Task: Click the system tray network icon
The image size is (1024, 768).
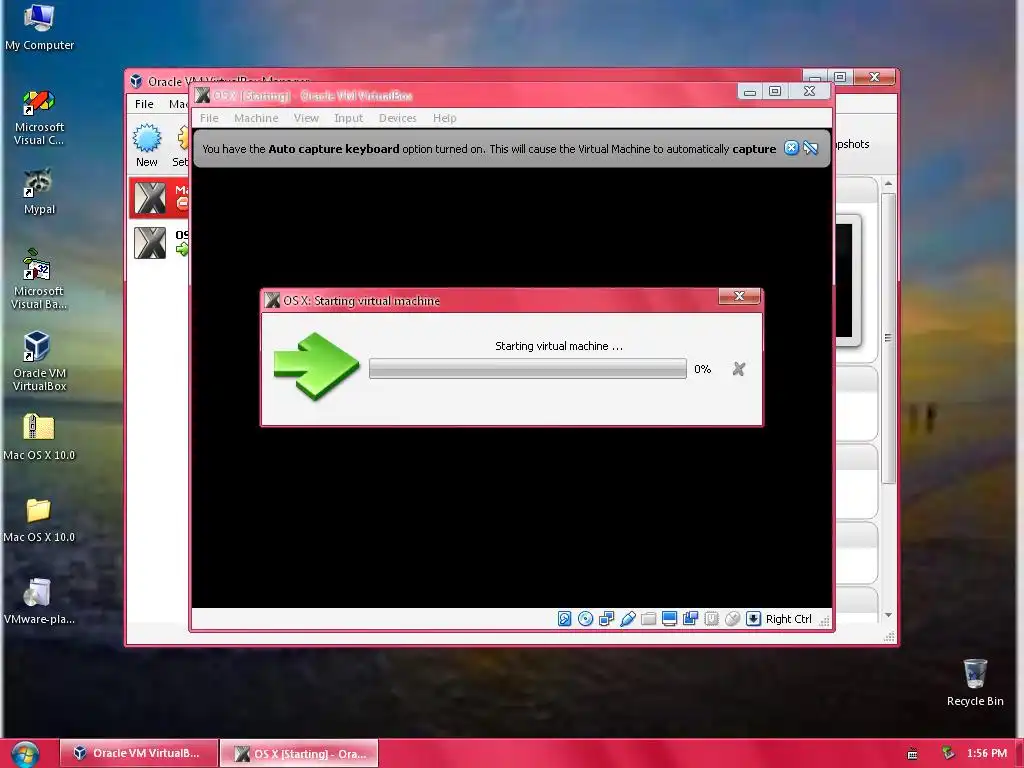Action: point(948,754)
